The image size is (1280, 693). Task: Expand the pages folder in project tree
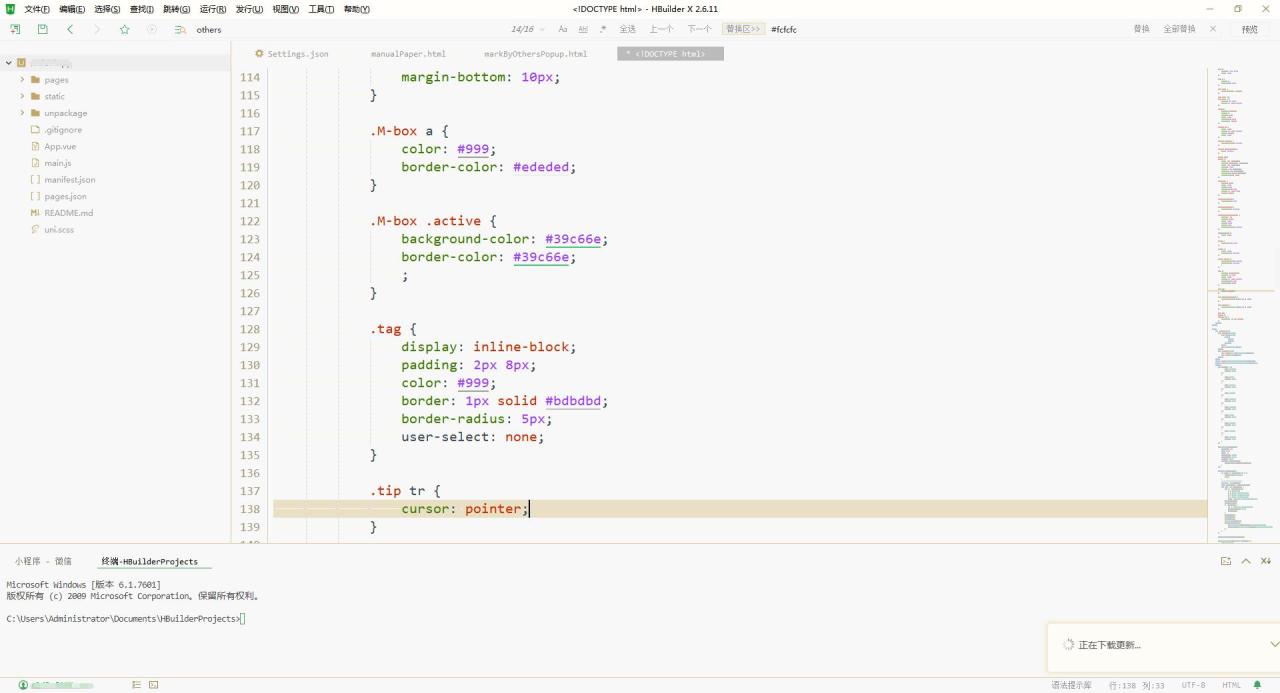(22, 80)
